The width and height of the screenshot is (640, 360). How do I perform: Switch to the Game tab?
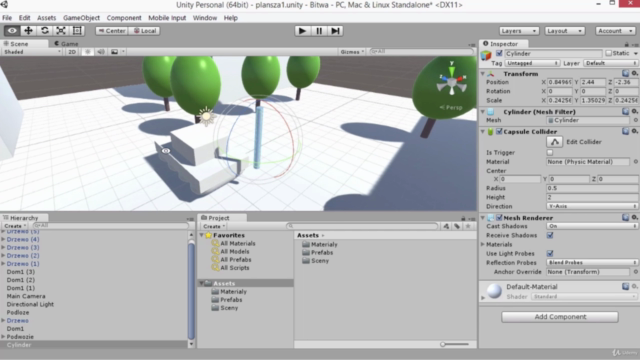pos(66,44)
